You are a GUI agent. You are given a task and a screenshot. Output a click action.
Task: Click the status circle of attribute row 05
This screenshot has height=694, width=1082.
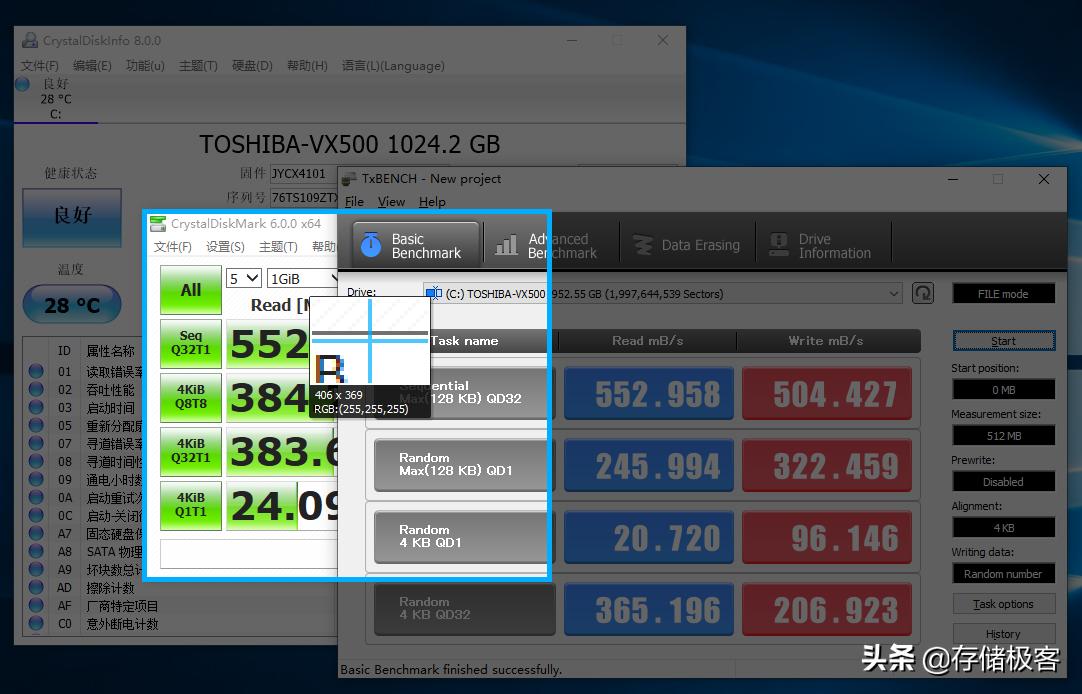(x=36, y=425)
